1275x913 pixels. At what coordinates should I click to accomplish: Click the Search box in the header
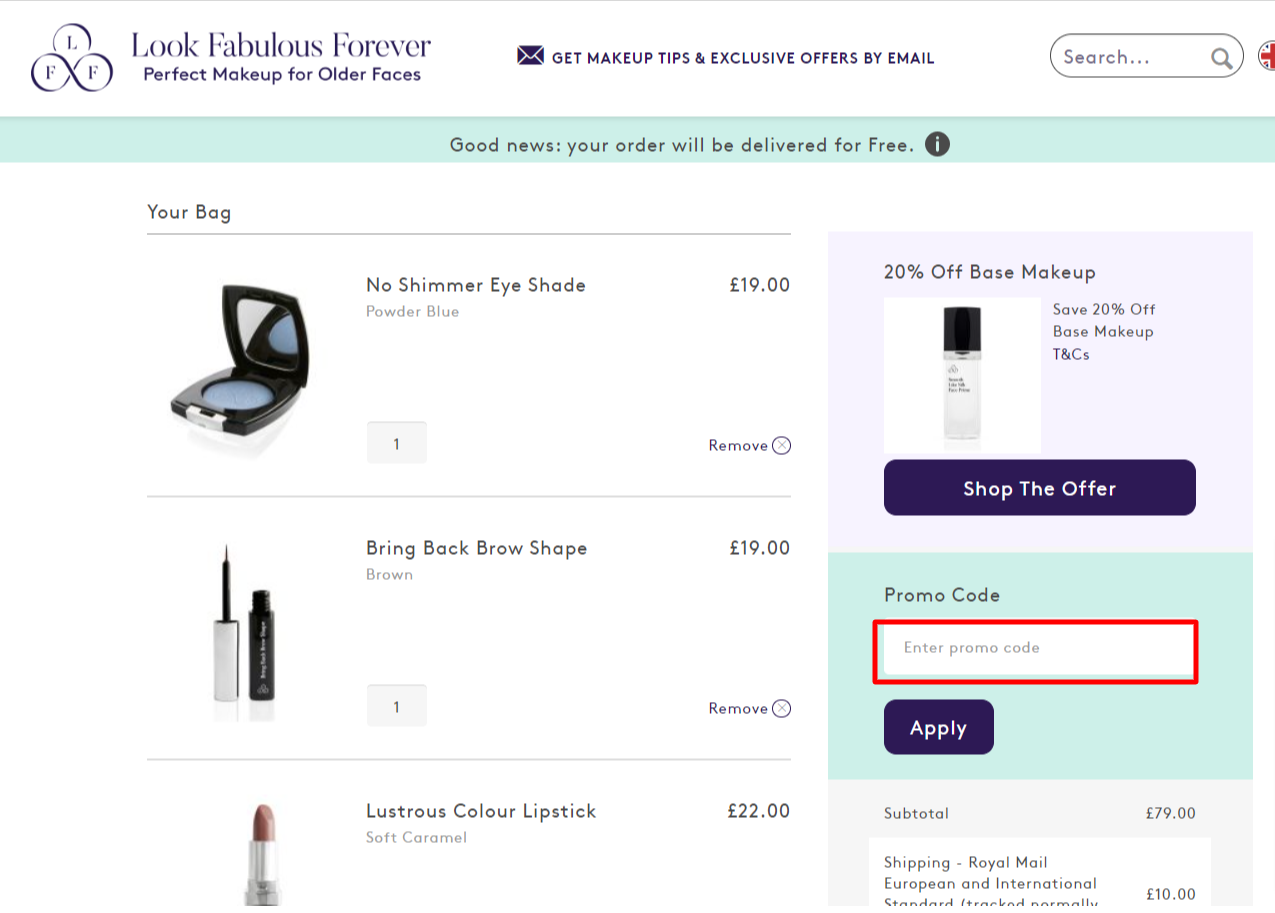pyautogui.click(x=1130, y=57)
